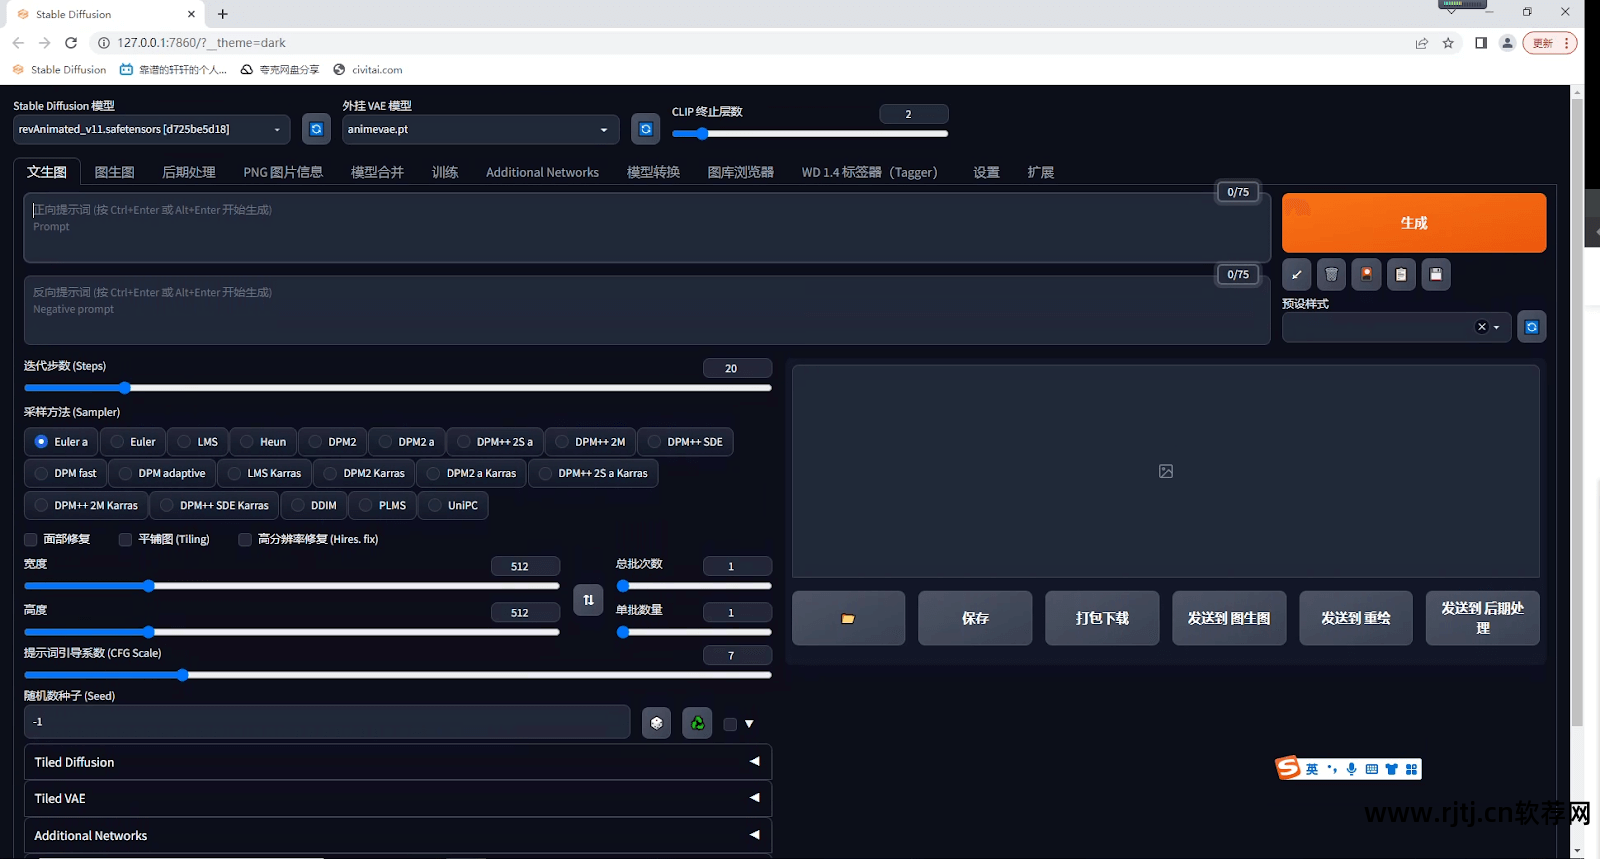
Task: Open output folder icon button
Action: (x=848, y=618)
